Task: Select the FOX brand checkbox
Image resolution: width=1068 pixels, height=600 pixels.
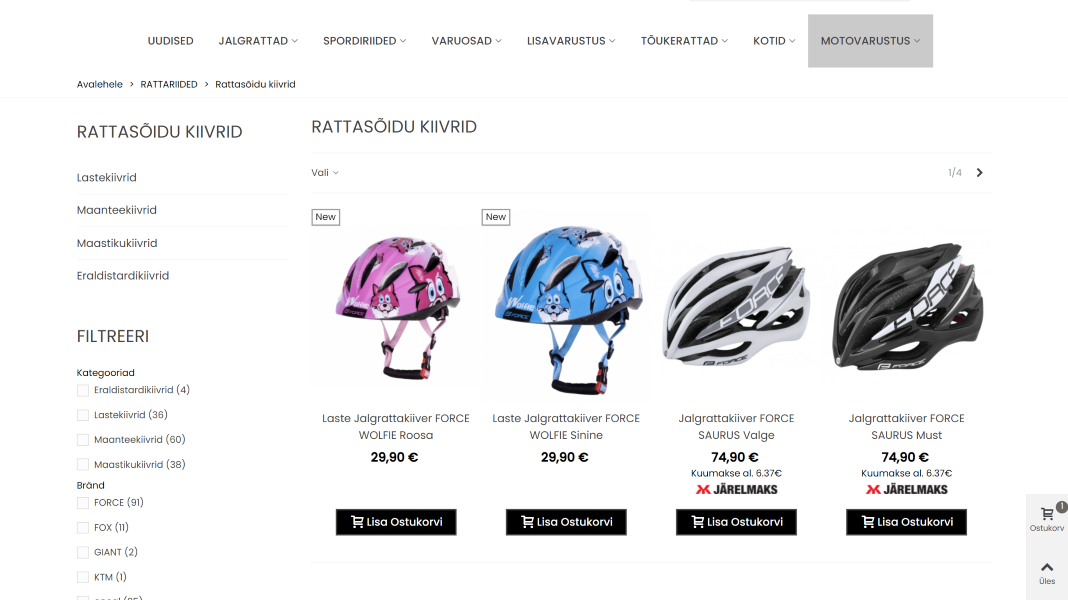Action: (x=83, y=528)
